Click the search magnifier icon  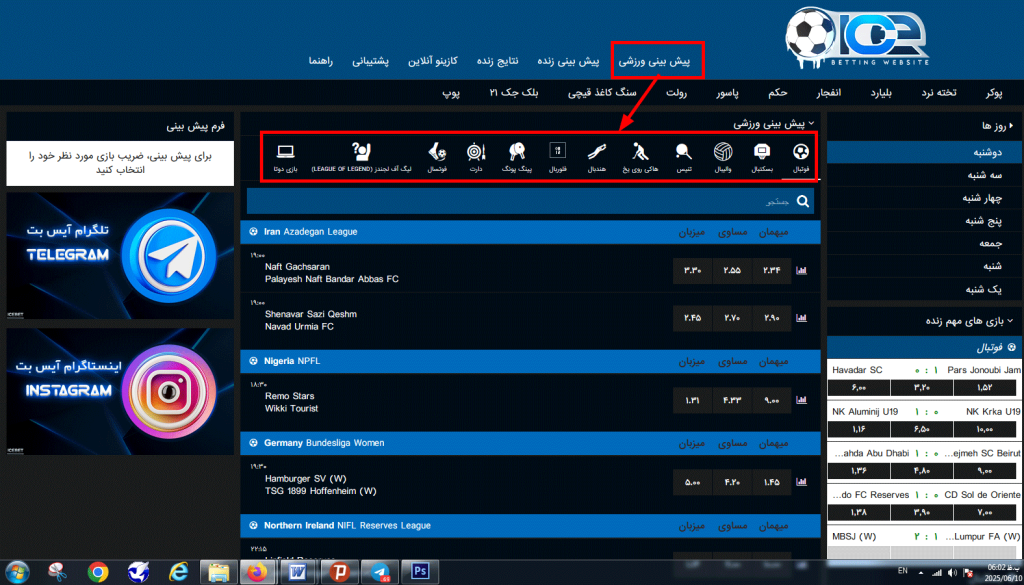click(803, 201)
